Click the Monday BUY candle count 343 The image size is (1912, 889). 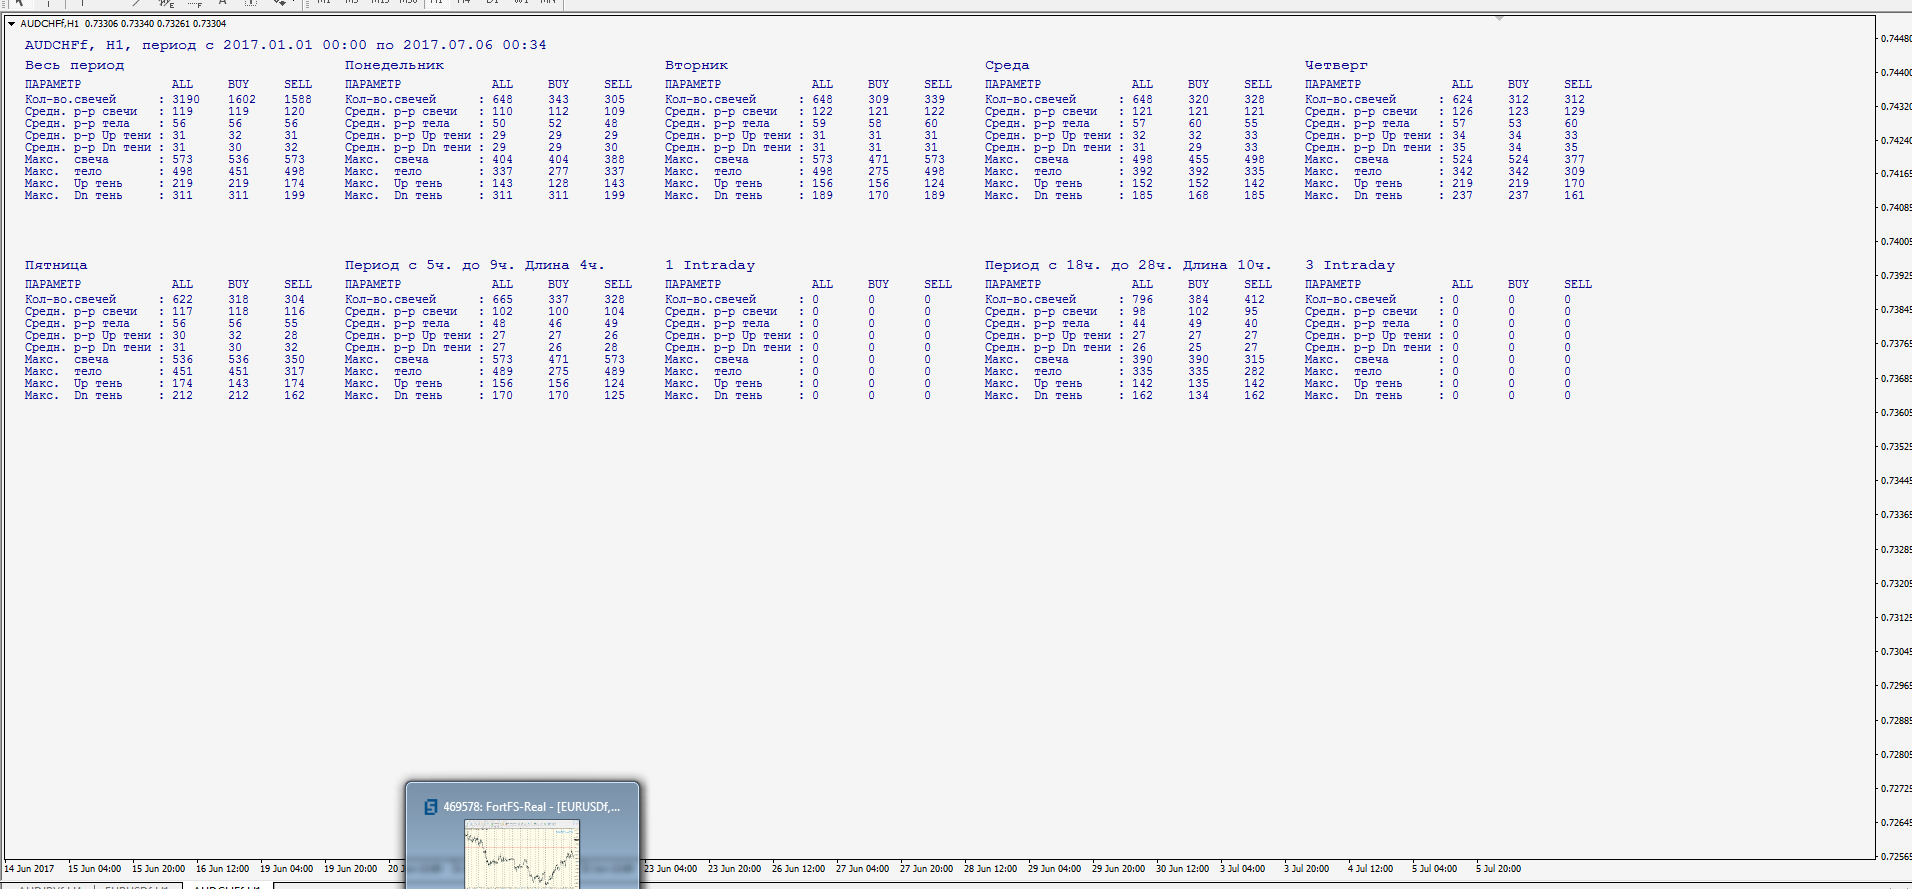(558, 99)
